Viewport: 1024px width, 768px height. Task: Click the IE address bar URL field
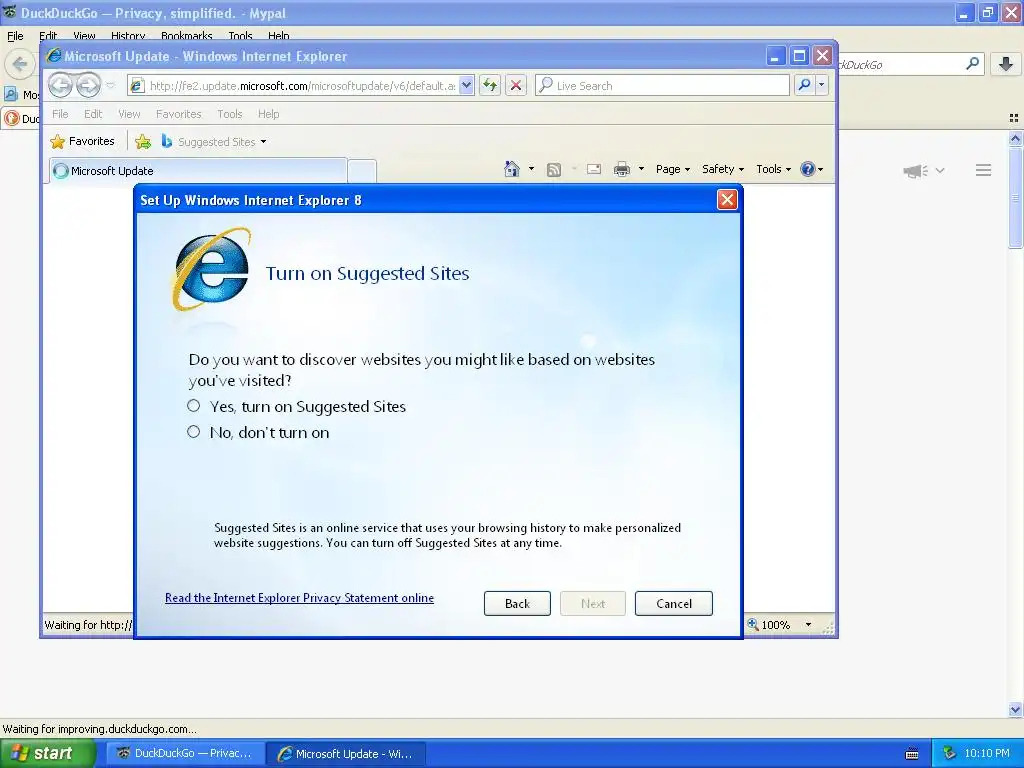click(302, 86)
